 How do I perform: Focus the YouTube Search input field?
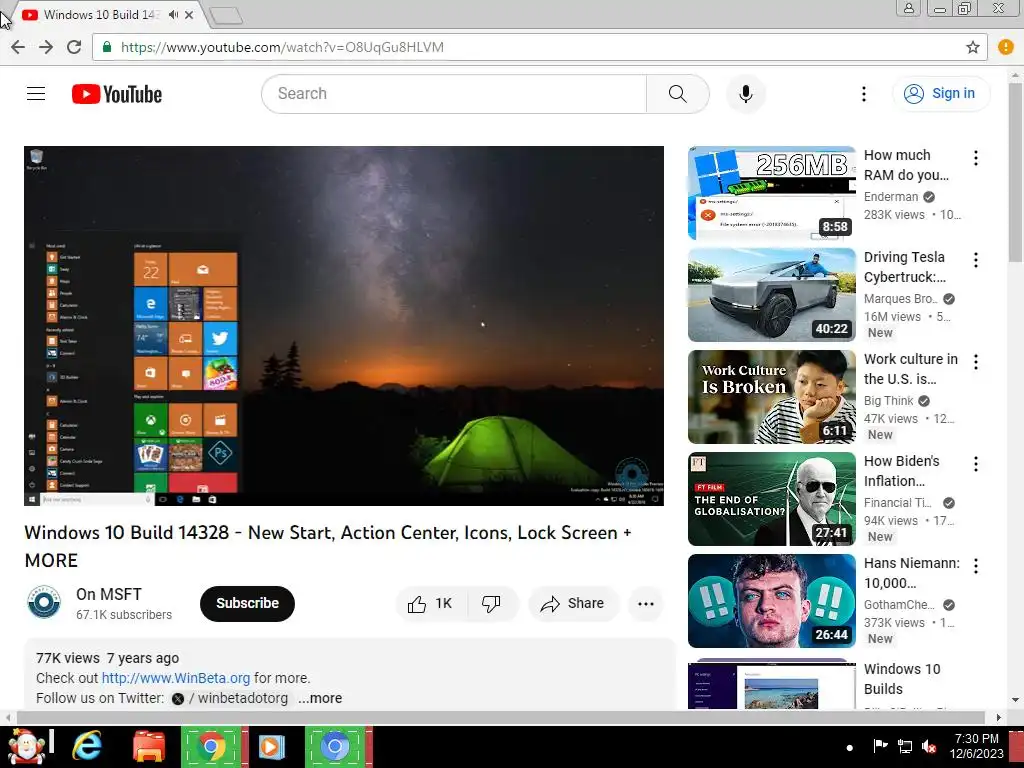[x=454, y=94]
